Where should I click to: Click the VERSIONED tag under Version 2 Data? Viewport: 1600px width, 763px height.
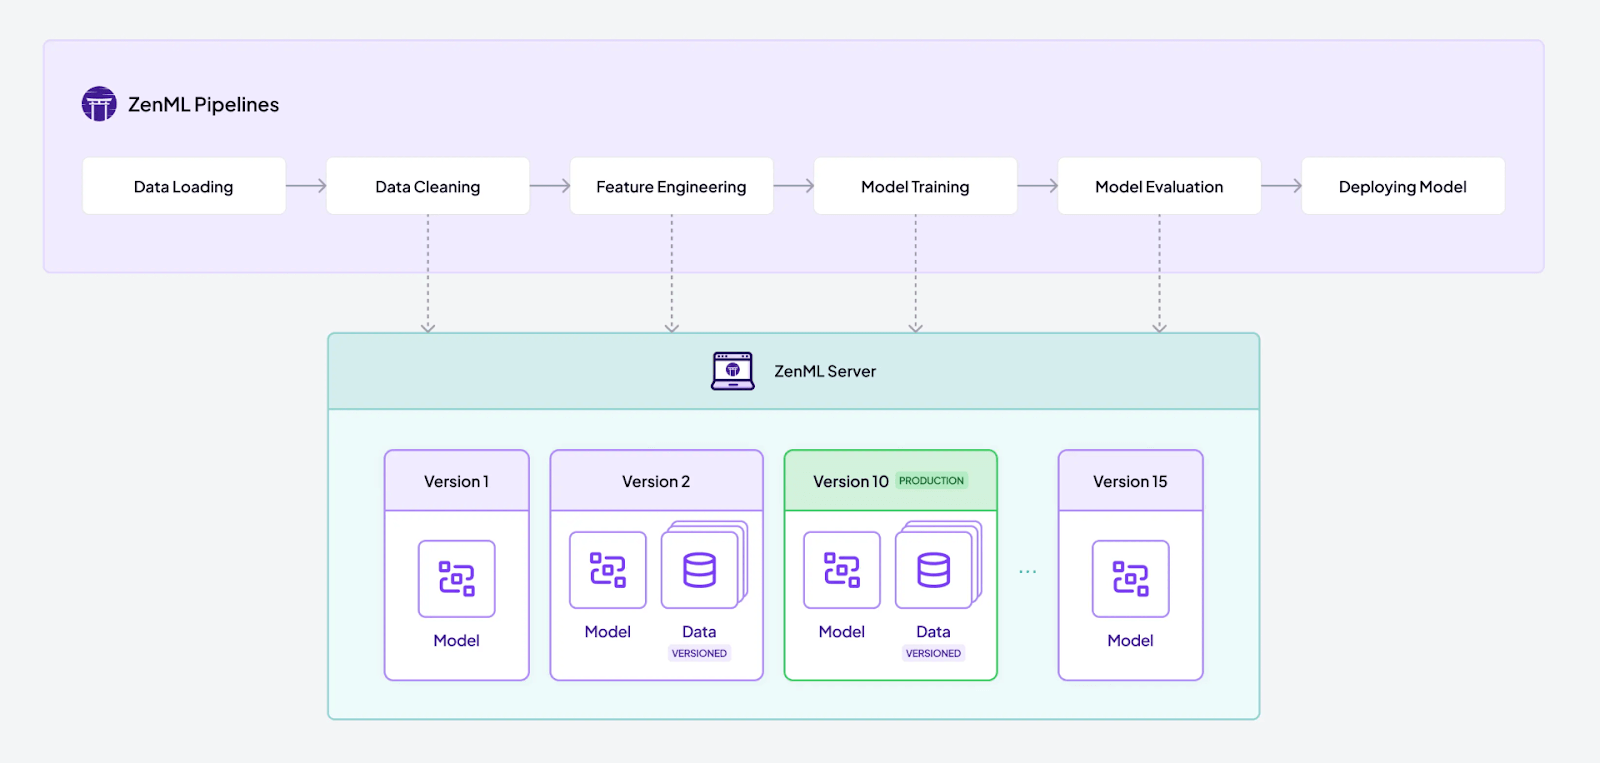699,654
